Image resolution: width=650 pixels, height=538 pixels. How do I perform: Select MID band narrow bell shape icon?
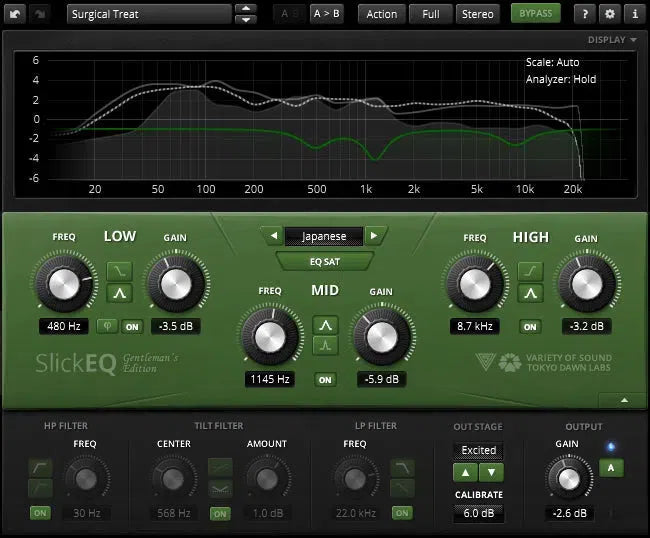[324, 347]
